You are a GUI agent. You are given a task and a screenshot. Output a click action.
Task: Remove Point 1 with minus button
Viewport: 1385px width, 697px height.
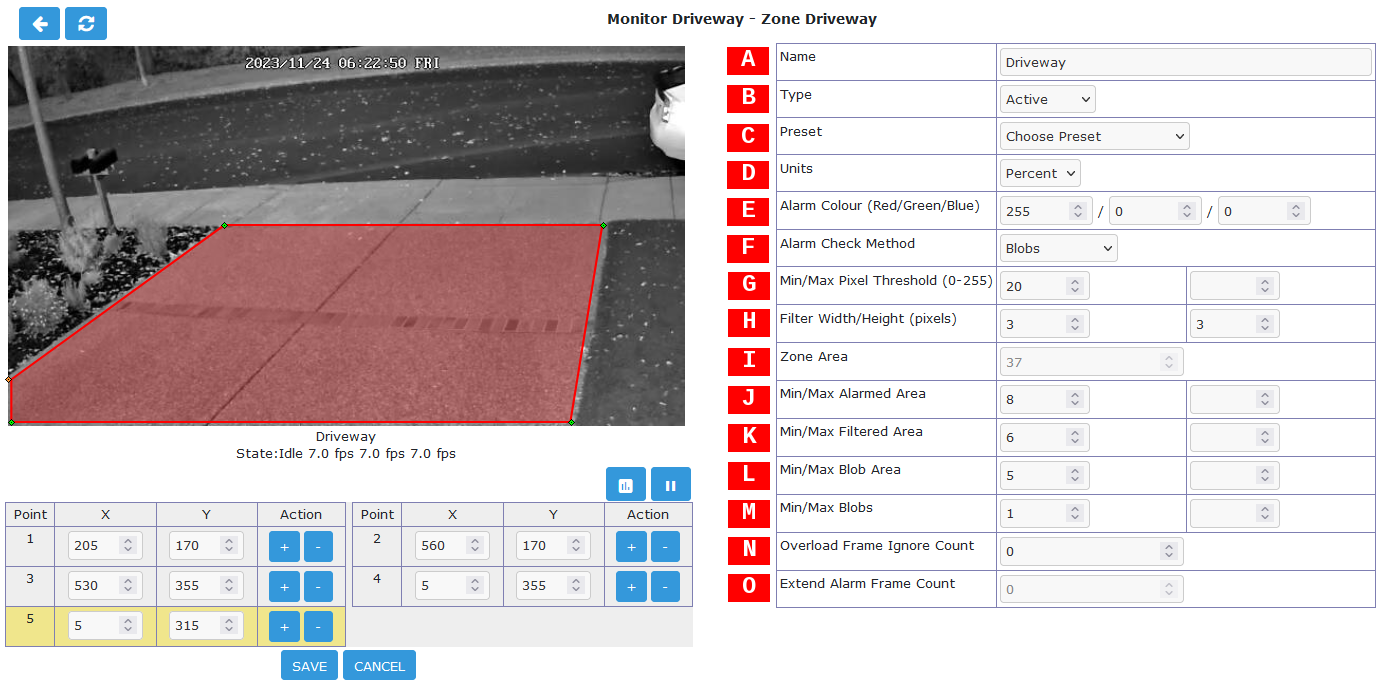click(x=318, y=546)
